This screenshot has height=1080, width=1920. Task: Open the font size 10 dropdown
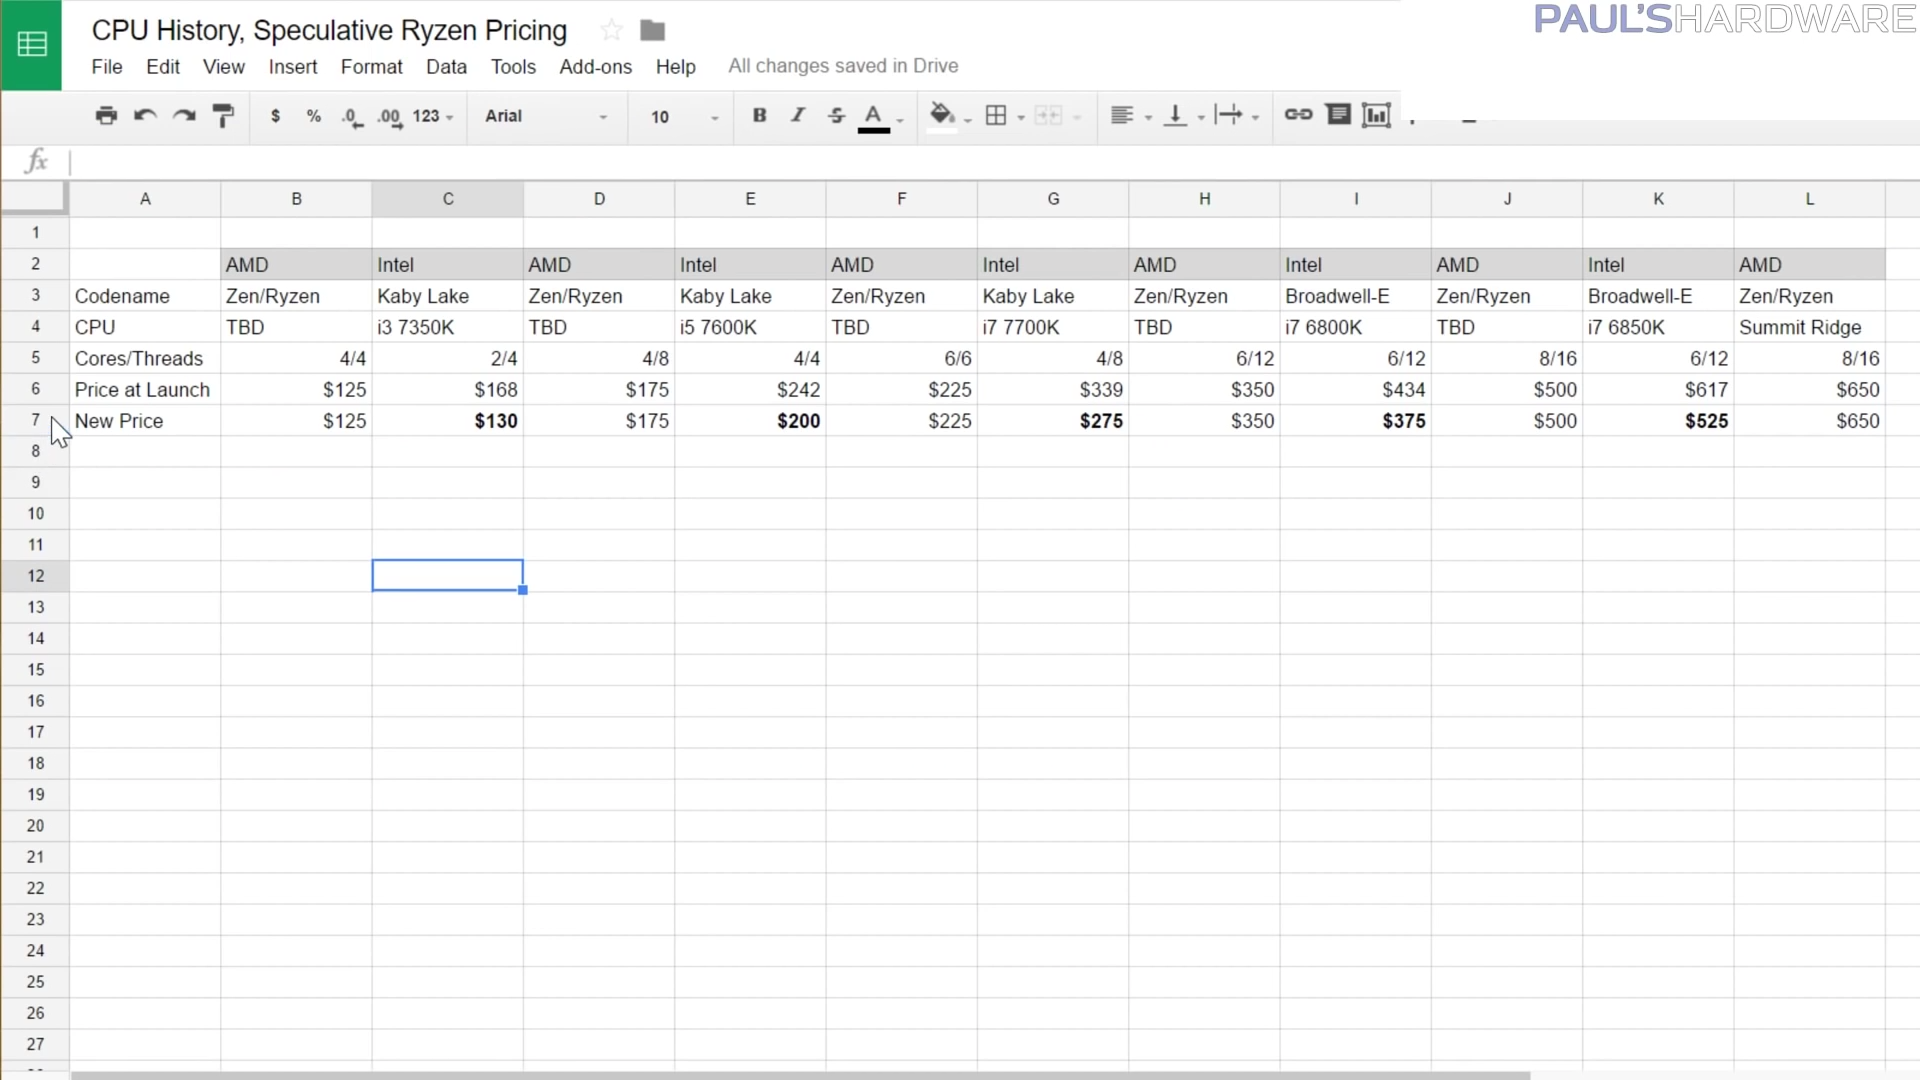tap(684, 117)
